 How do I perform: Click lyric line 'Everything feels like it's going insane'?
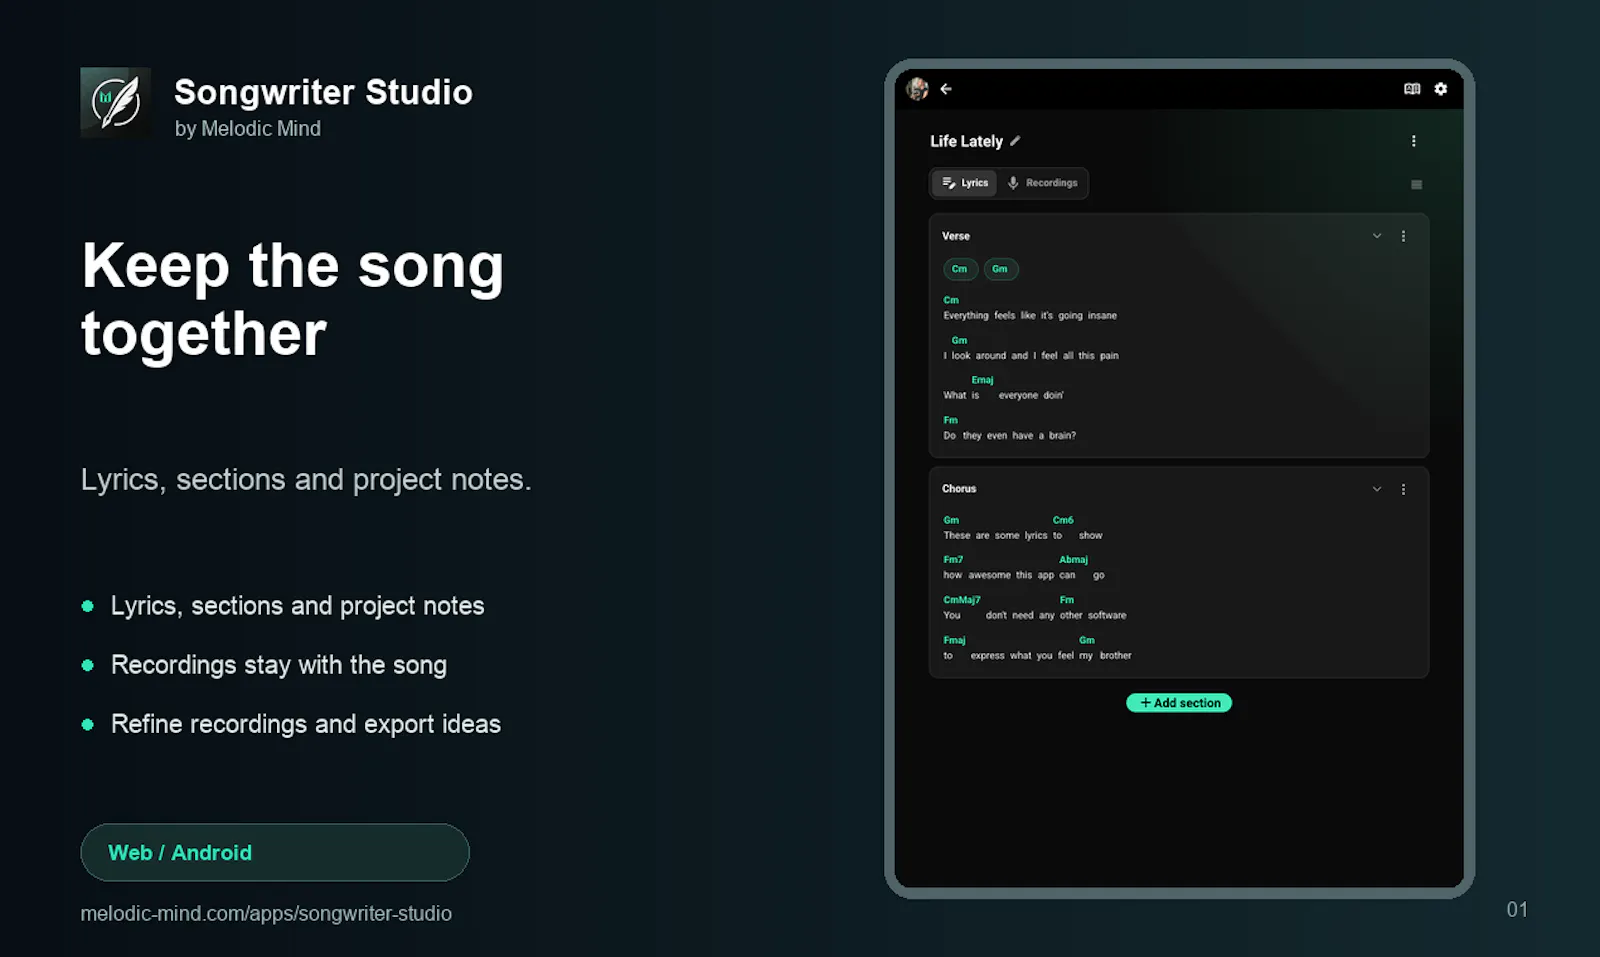click(x=1030, y=315)
